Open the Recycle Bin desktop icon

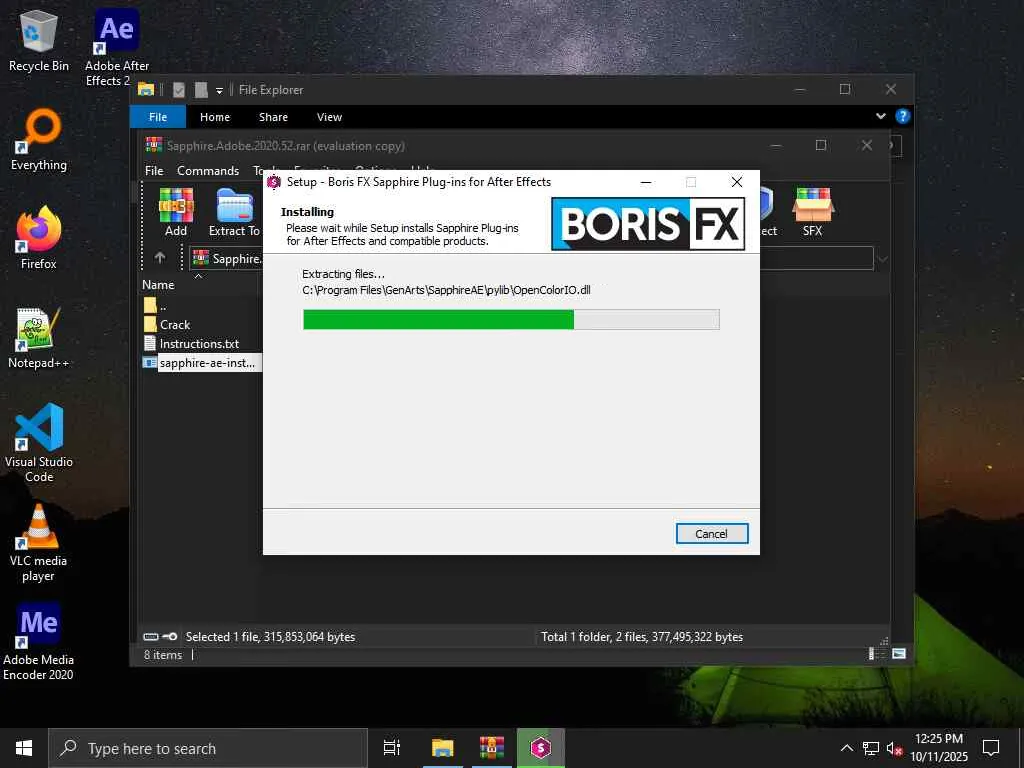pyautogui.click(x=39, y=41)
